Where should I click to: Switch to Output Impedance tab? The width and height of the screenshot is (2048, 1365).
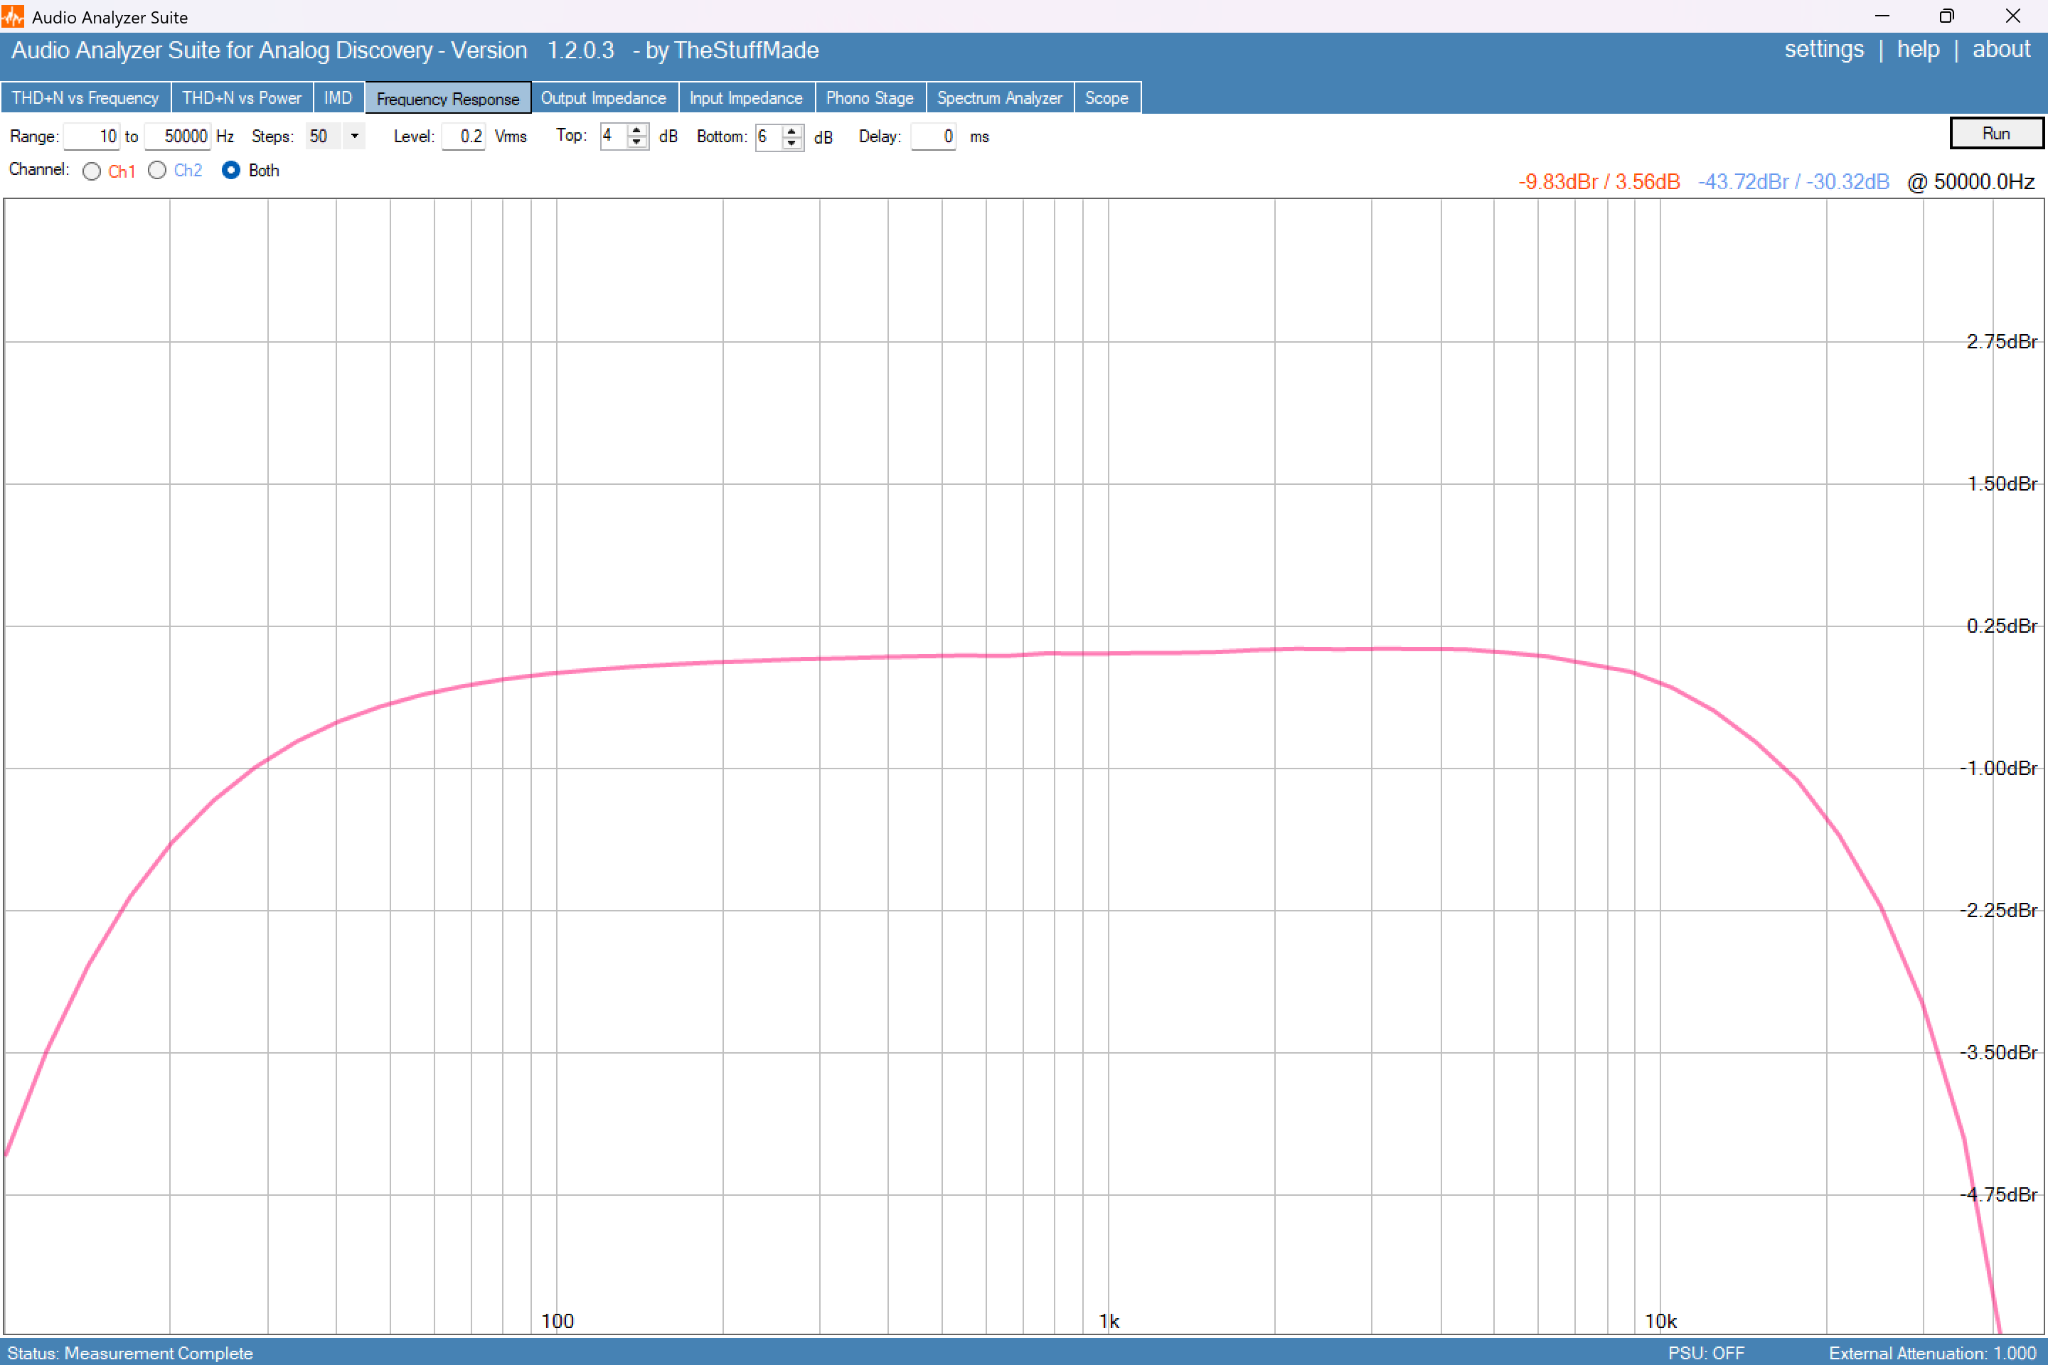(x=603, y=98)
